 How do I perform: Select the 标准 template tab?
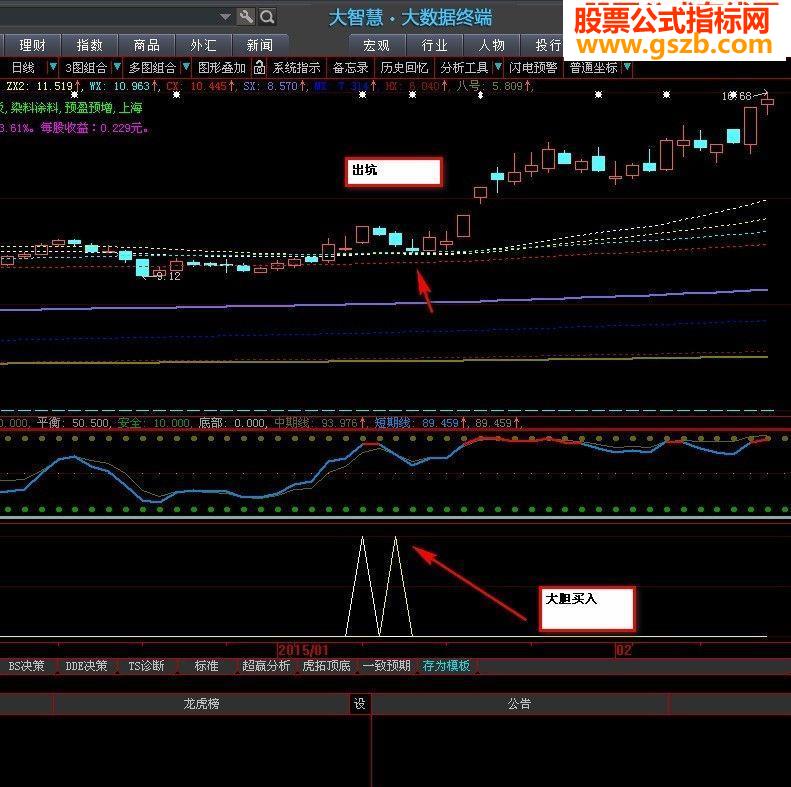[x=206, y=666]
